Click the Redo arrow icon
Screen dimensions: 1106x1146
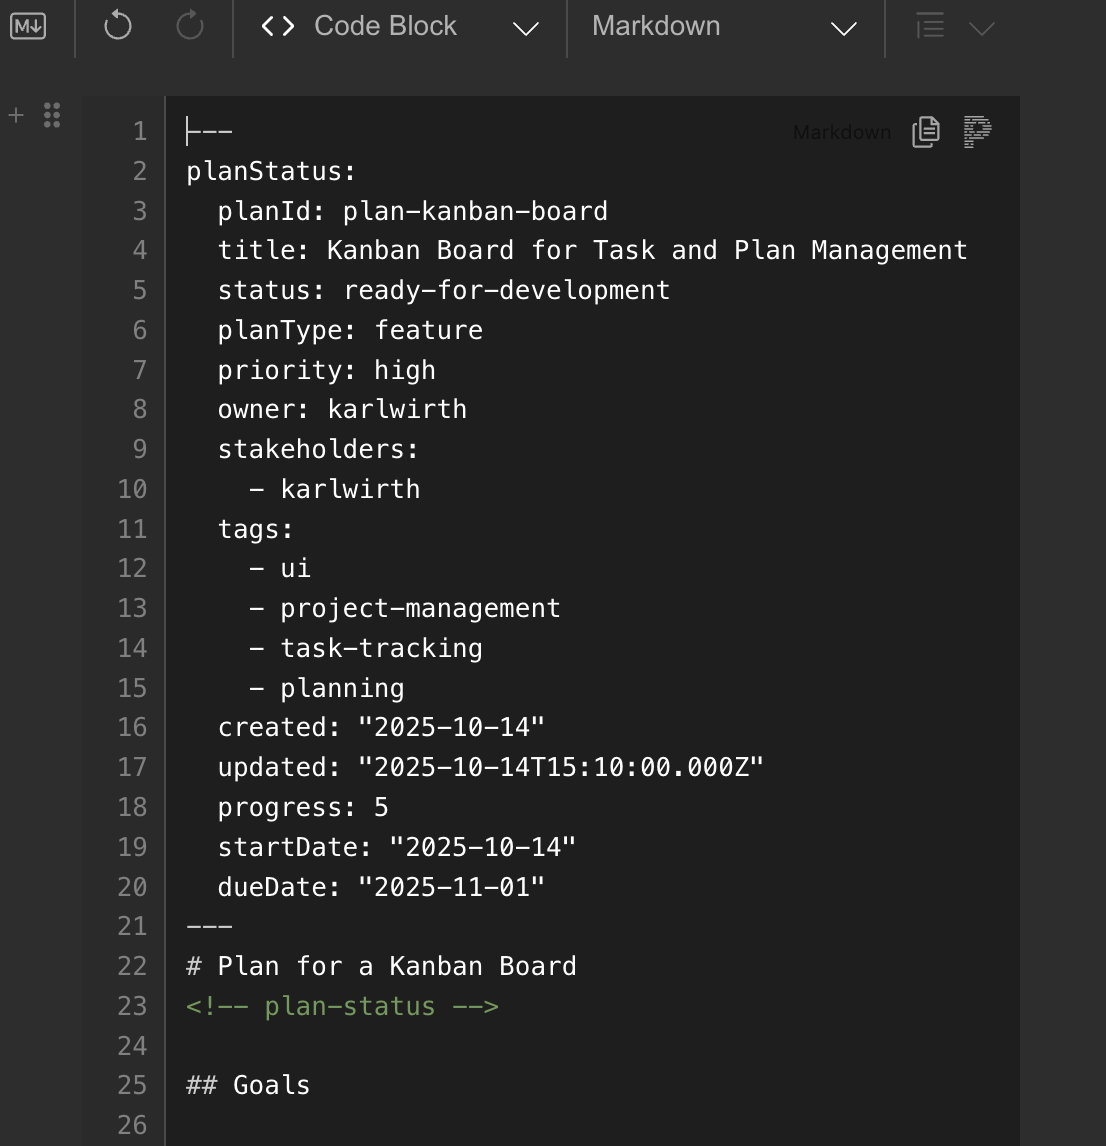point(189,25)
